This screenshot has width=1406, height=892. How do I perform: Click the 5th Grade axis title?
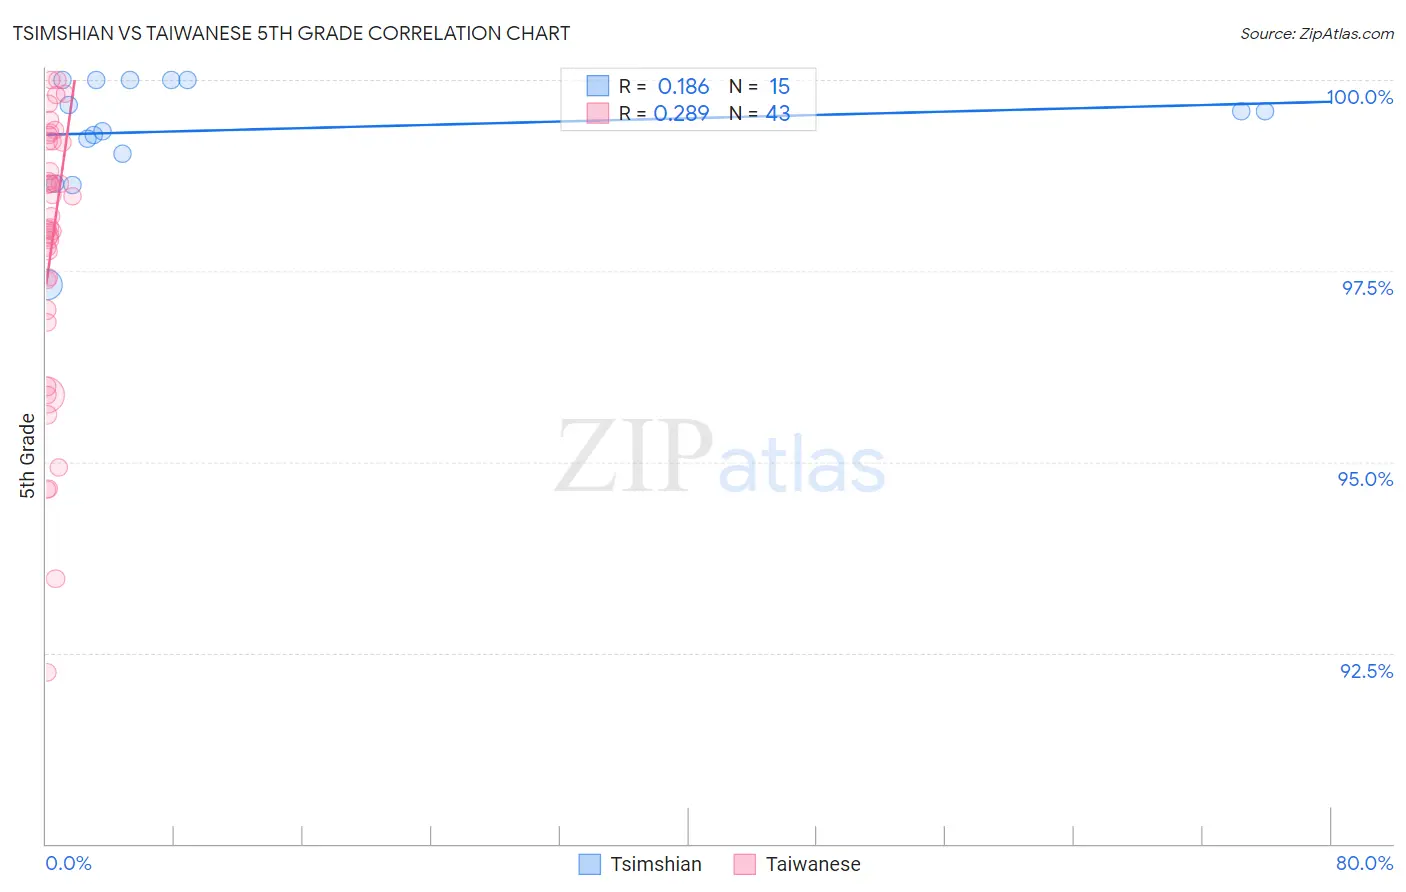click(x=27, y=455)
